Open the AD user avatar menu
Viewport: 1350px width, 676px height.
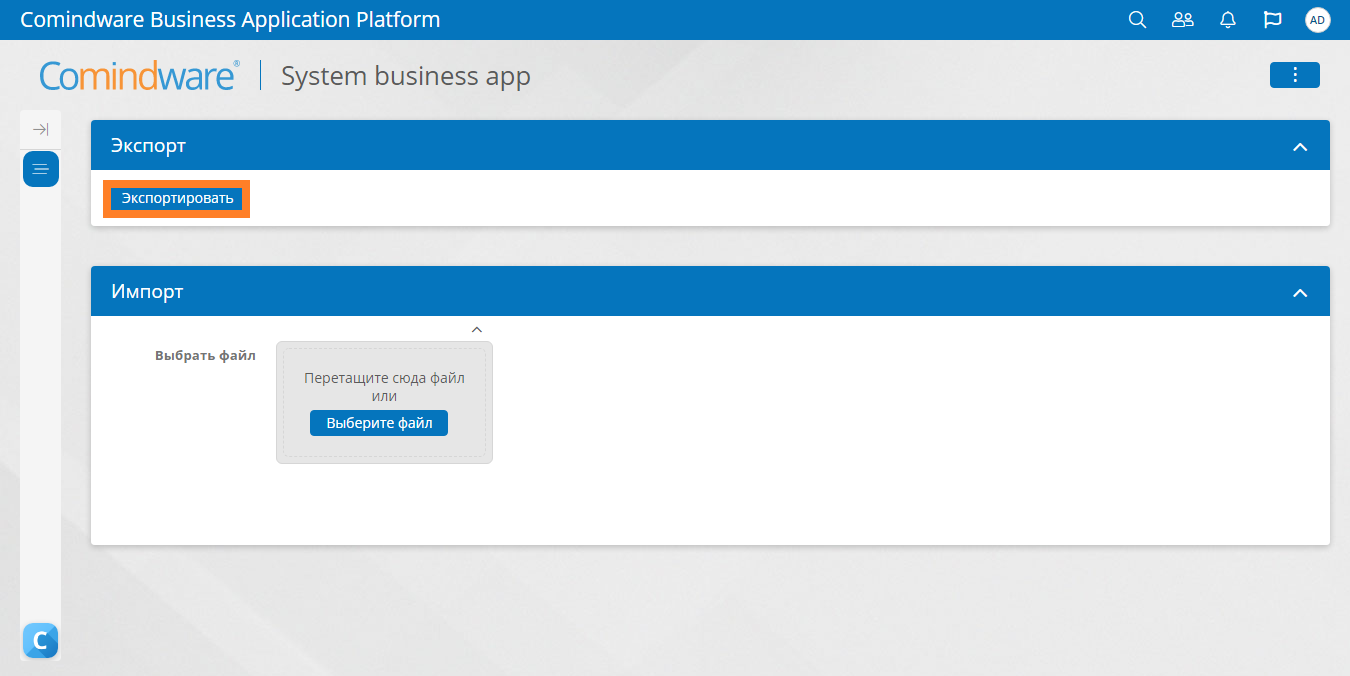pyautogui.click(x=1318, y=20)
